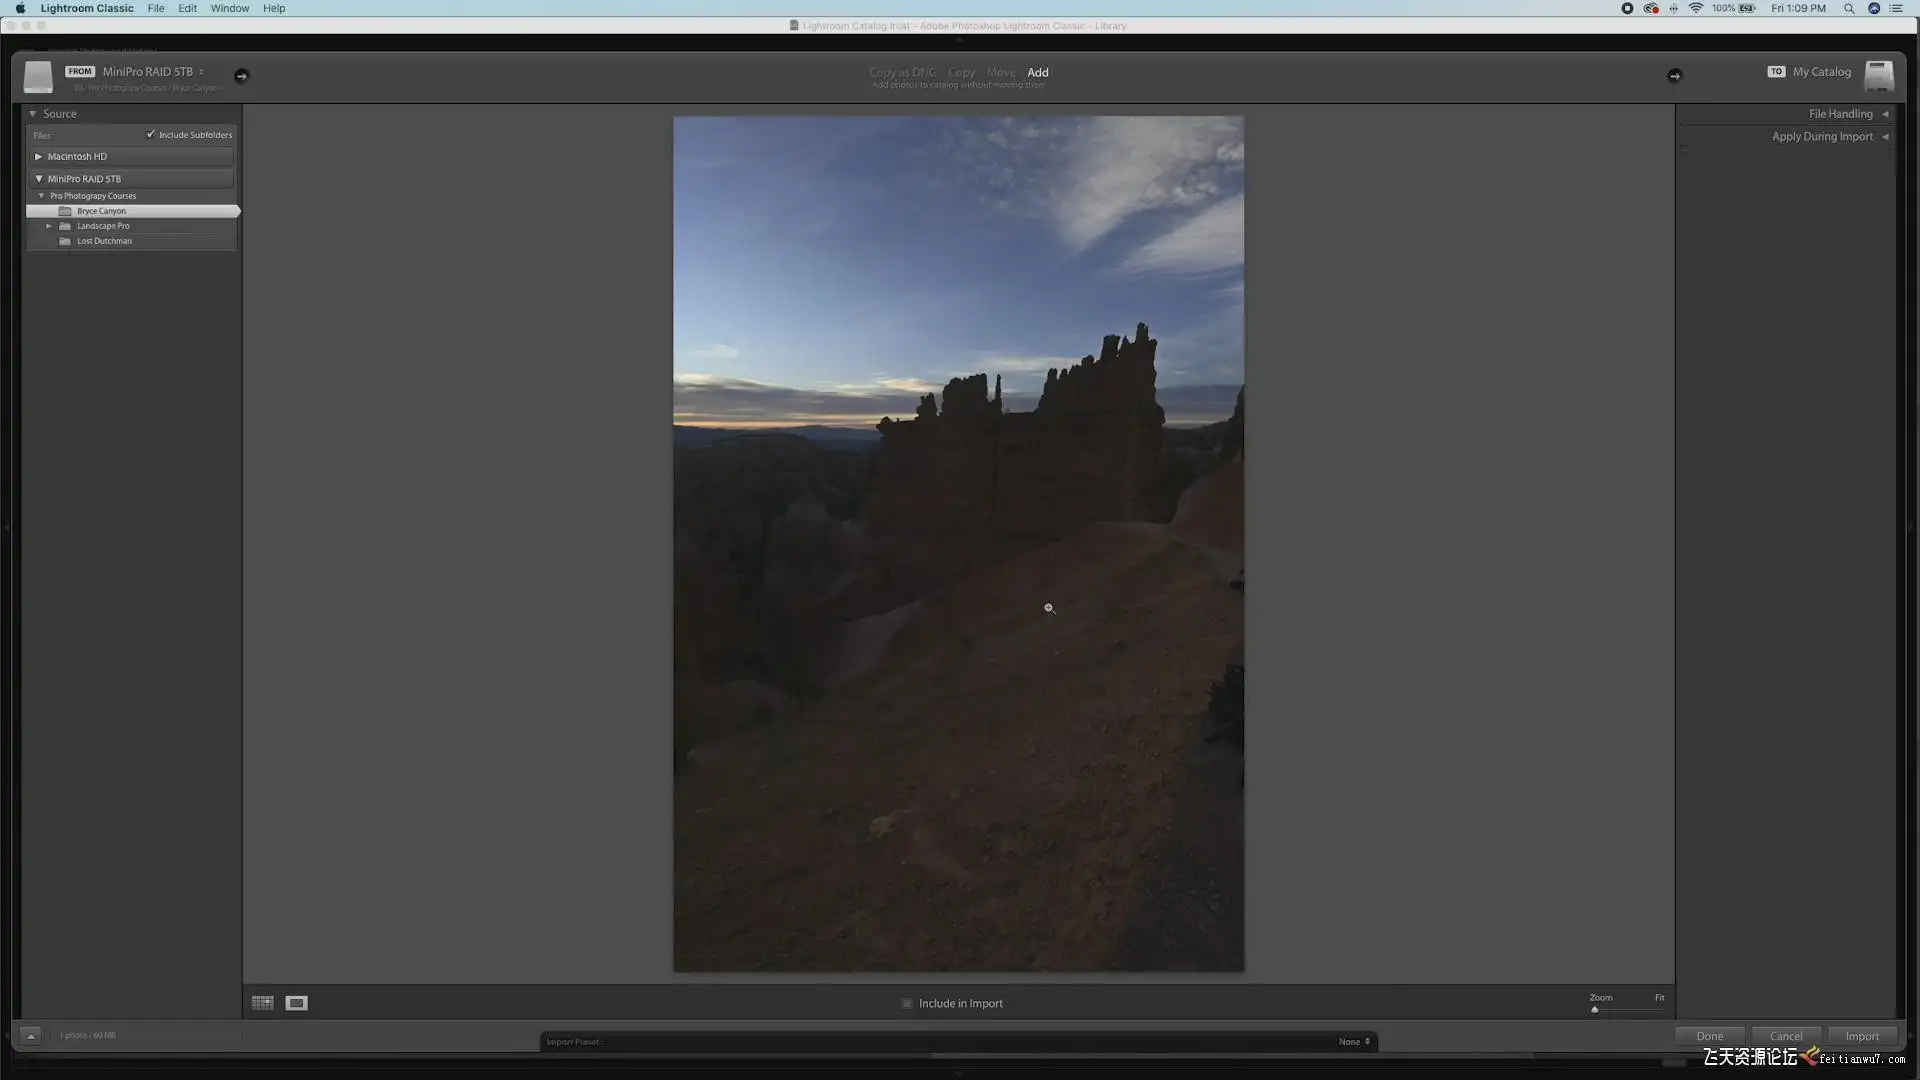Open the File menu
The width and height of the screenshot is (1920, 1080).
click(x=156, y=8)
